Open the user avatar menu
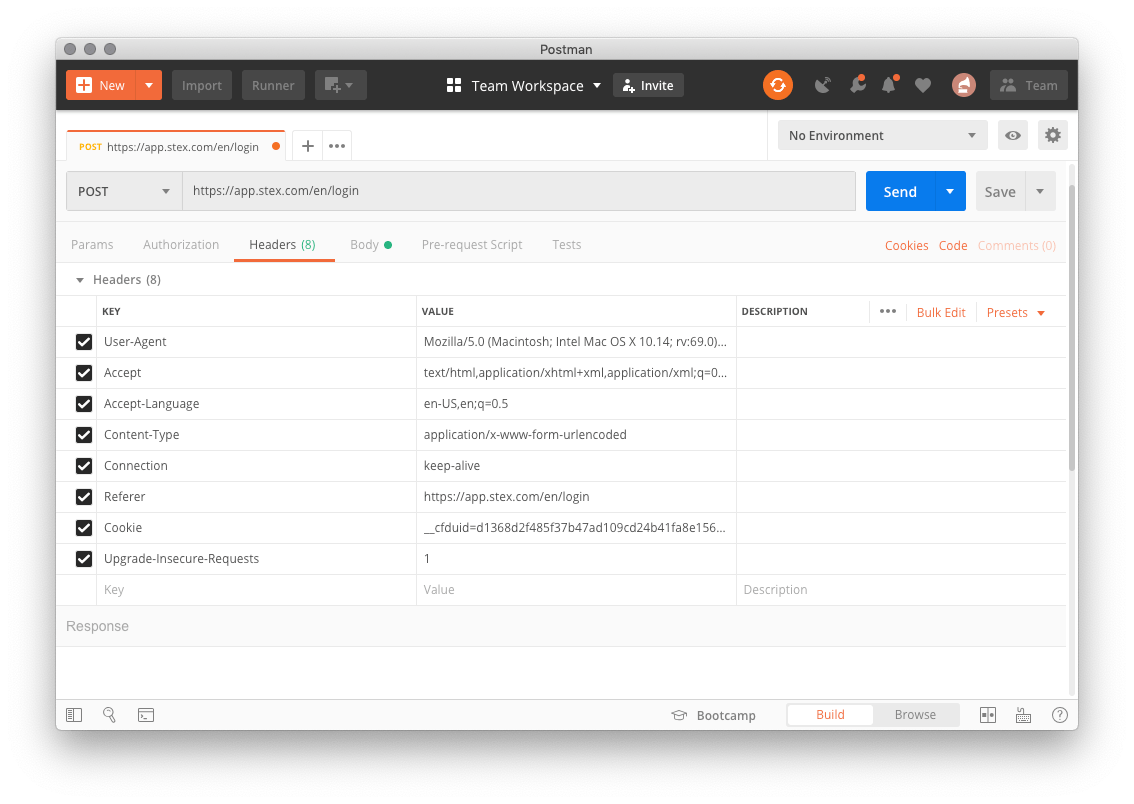 click(963, 85)
